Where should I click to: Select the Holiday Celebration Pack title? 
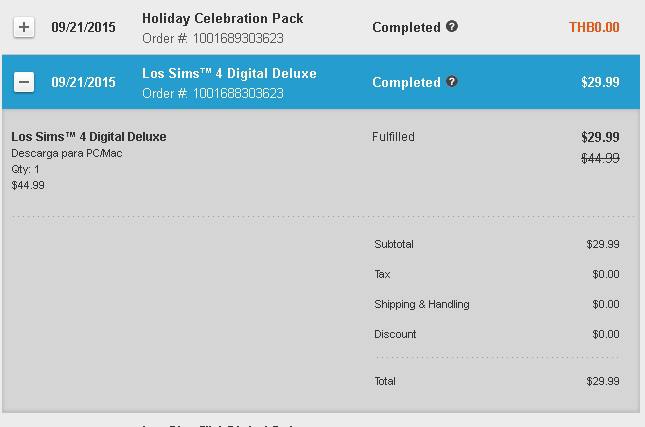tap(223, 19)
